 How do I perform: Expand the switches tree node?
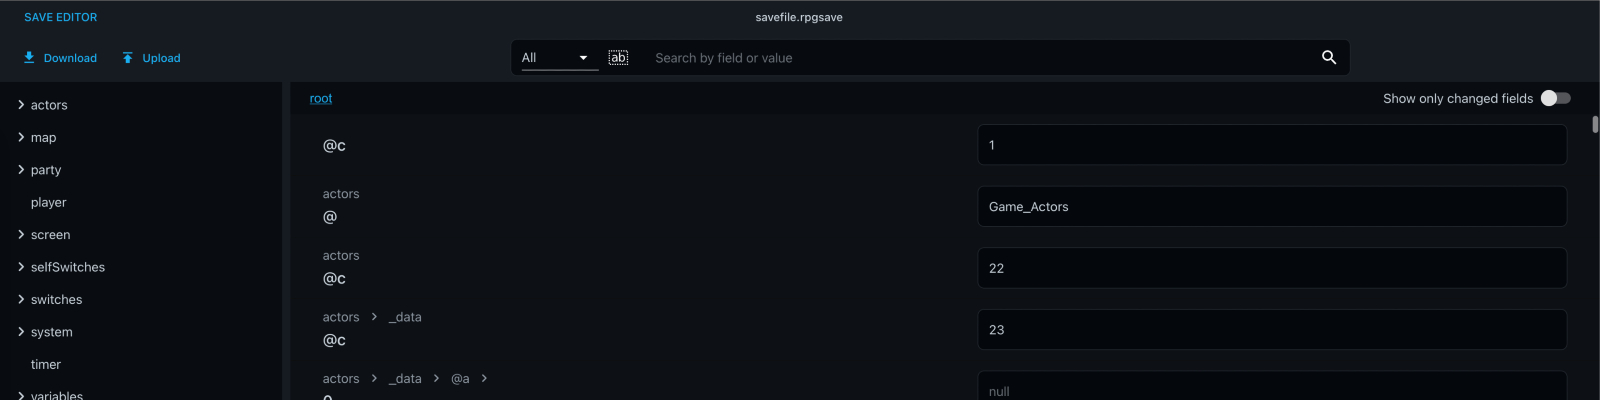(21, 300)
